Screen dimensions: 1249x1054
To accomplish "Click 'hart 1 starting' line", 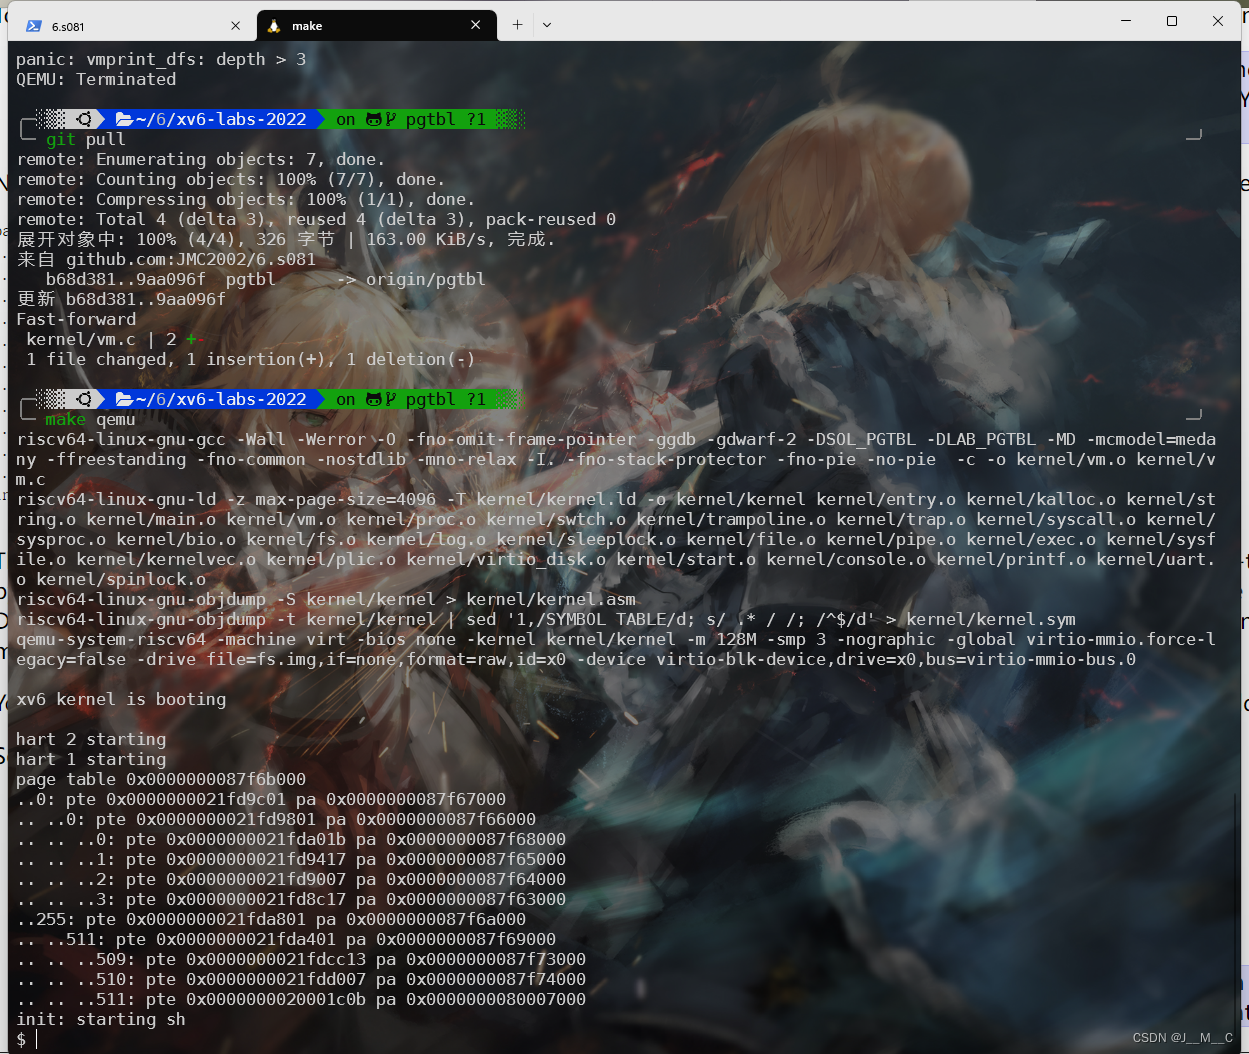I will (91, 759).
